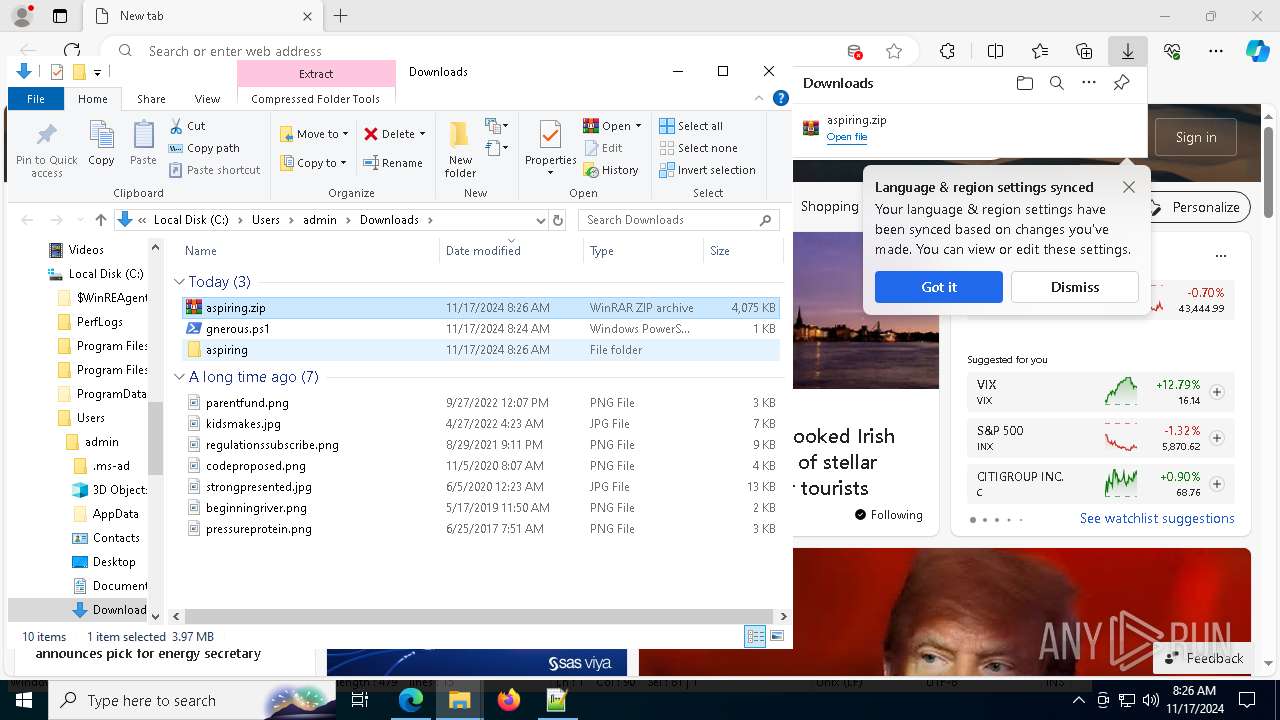The width and height of the screenshot is (1280, 720).
Task: Open the Properties ribbon button
Action: pos(550,148)
